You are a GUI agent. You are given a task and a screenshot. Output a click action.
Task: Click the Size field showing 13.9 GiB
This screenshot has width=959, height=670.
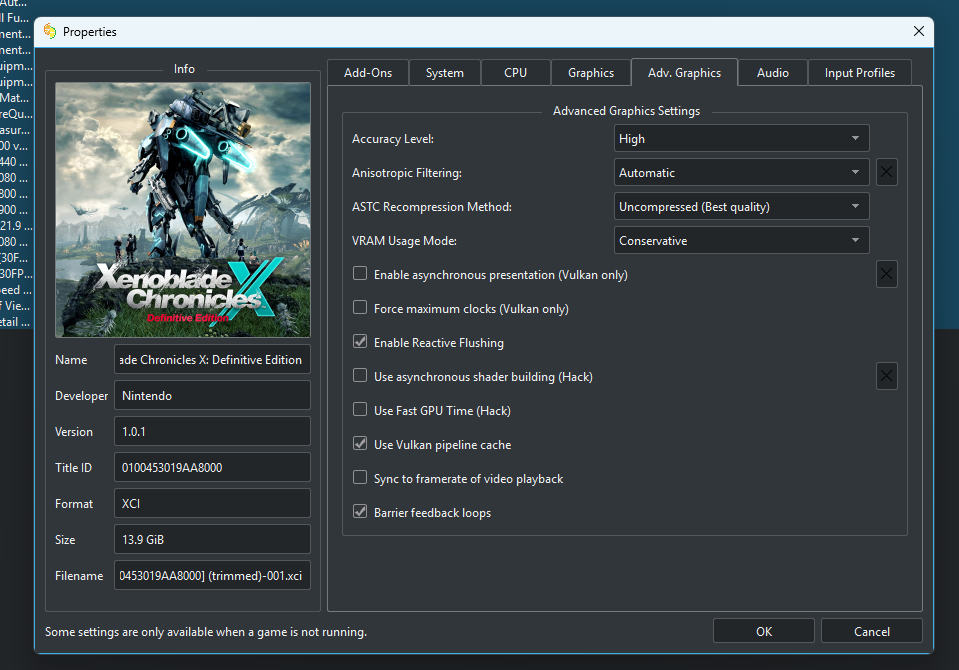212,540
